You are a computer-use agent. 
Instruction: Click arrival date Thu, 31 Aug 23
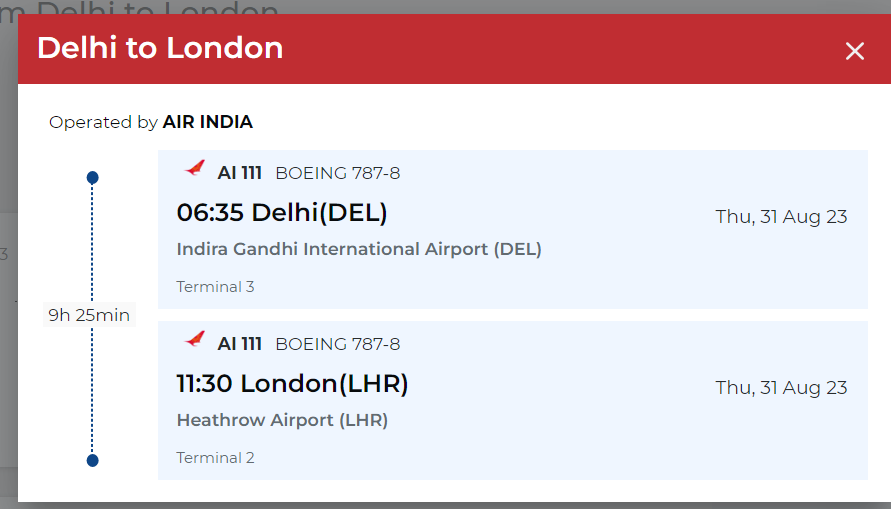[x=781, y=387]
